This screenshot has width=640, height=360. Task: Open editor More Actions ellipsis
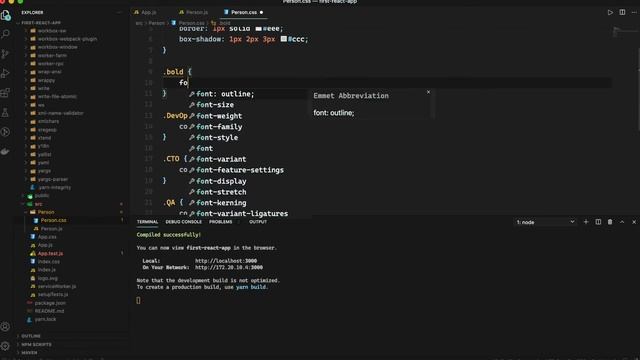click(634, 12)
